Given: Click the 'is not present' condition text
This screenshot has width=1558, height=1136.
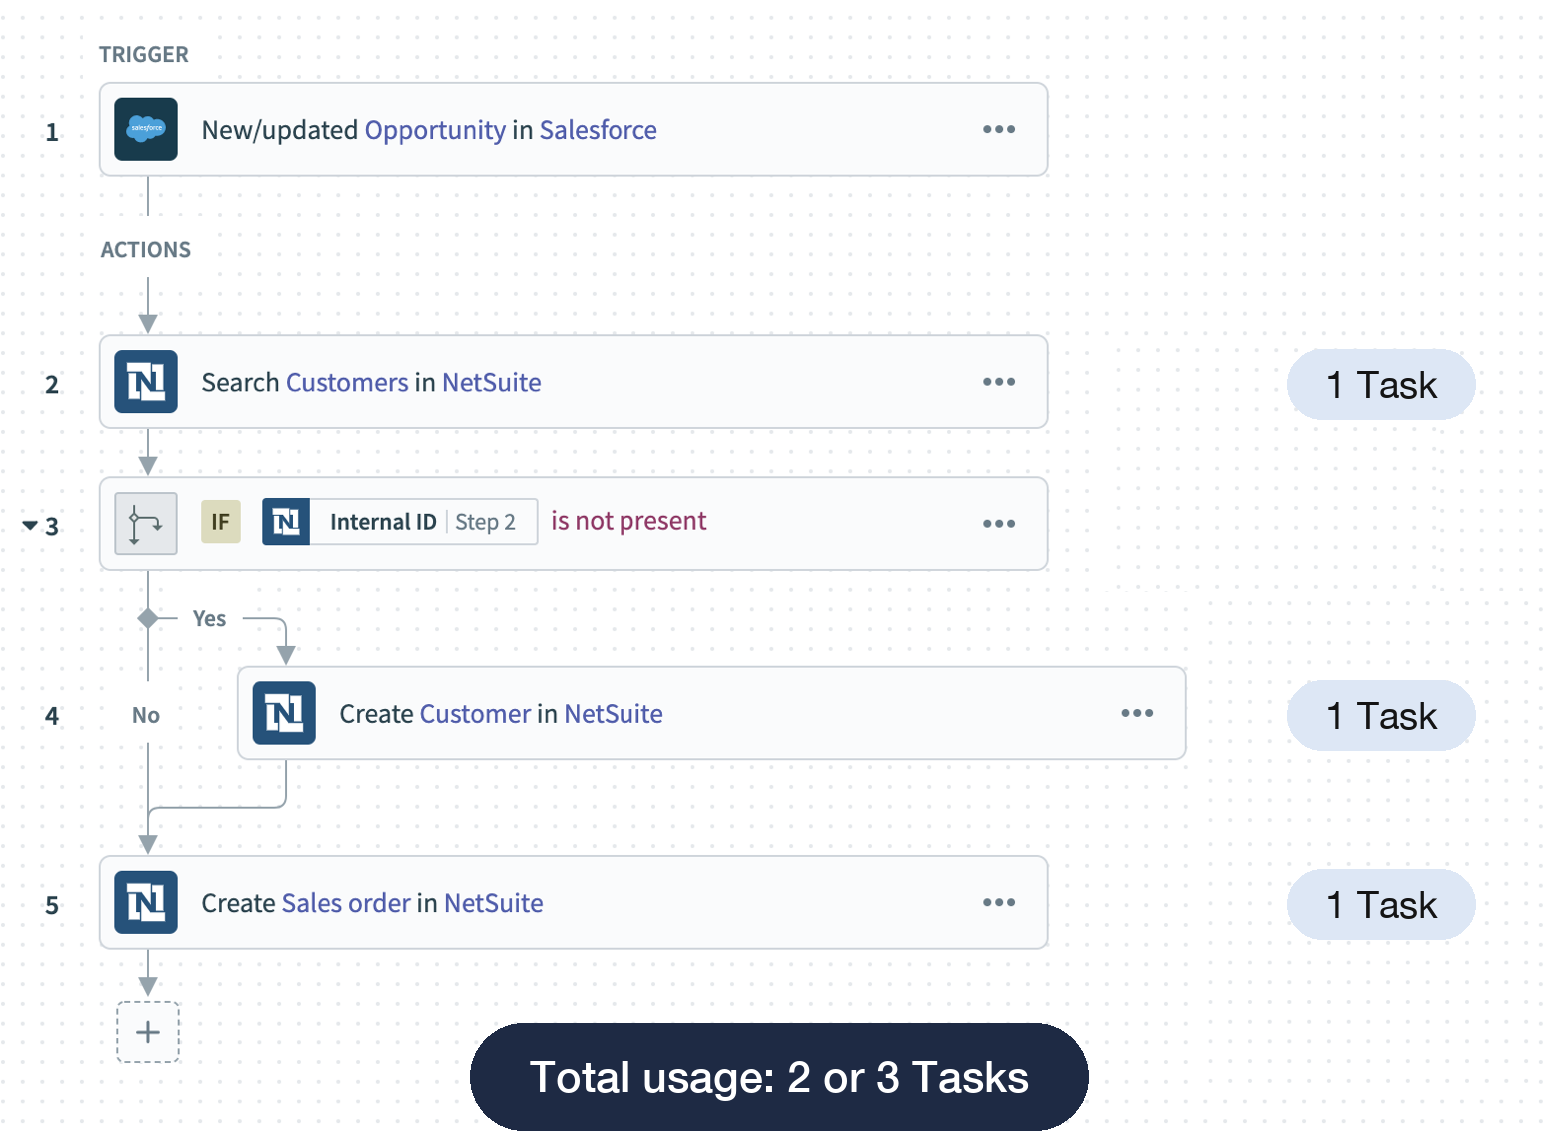Looking at the screenshot, I should click(629, 521).
